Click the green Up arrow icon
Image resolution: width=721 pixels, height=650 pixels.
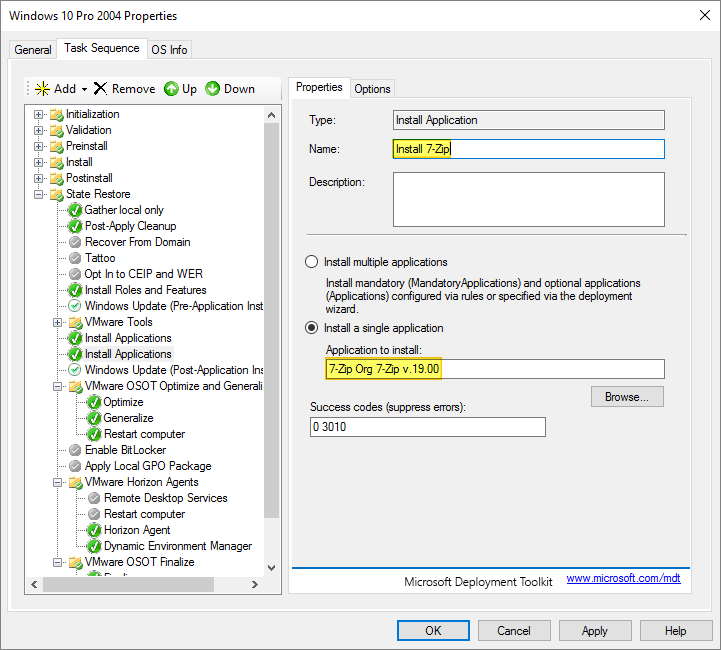click(x=171, y=89)
